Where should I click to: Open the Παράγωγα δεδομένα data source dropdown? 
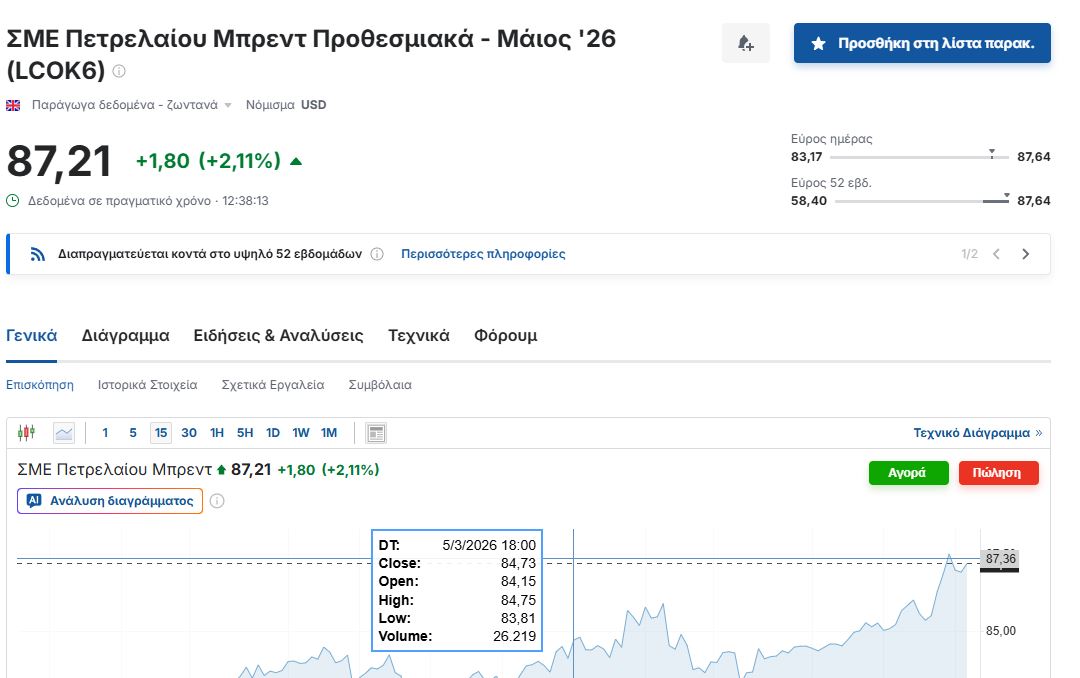click(x=131, y=105)
